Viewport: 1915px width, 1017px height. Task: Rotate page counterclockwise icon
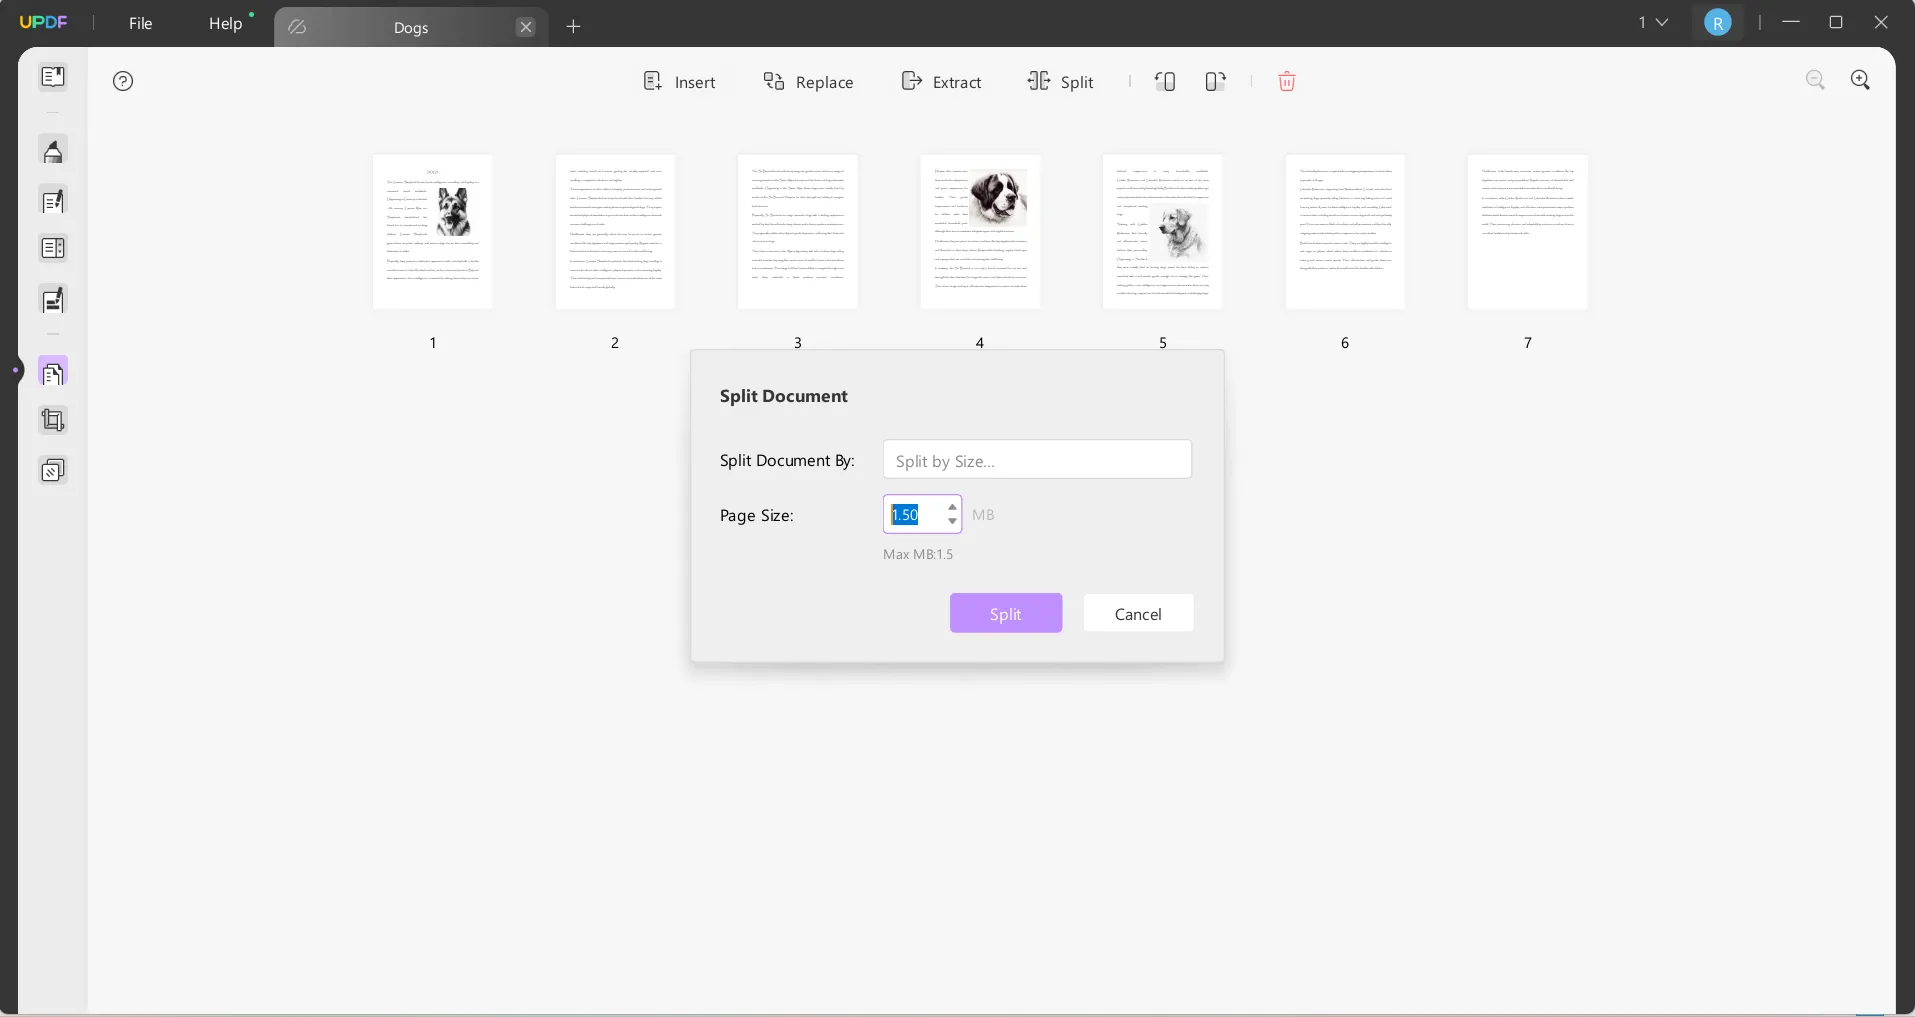[x=1165, y=82]
